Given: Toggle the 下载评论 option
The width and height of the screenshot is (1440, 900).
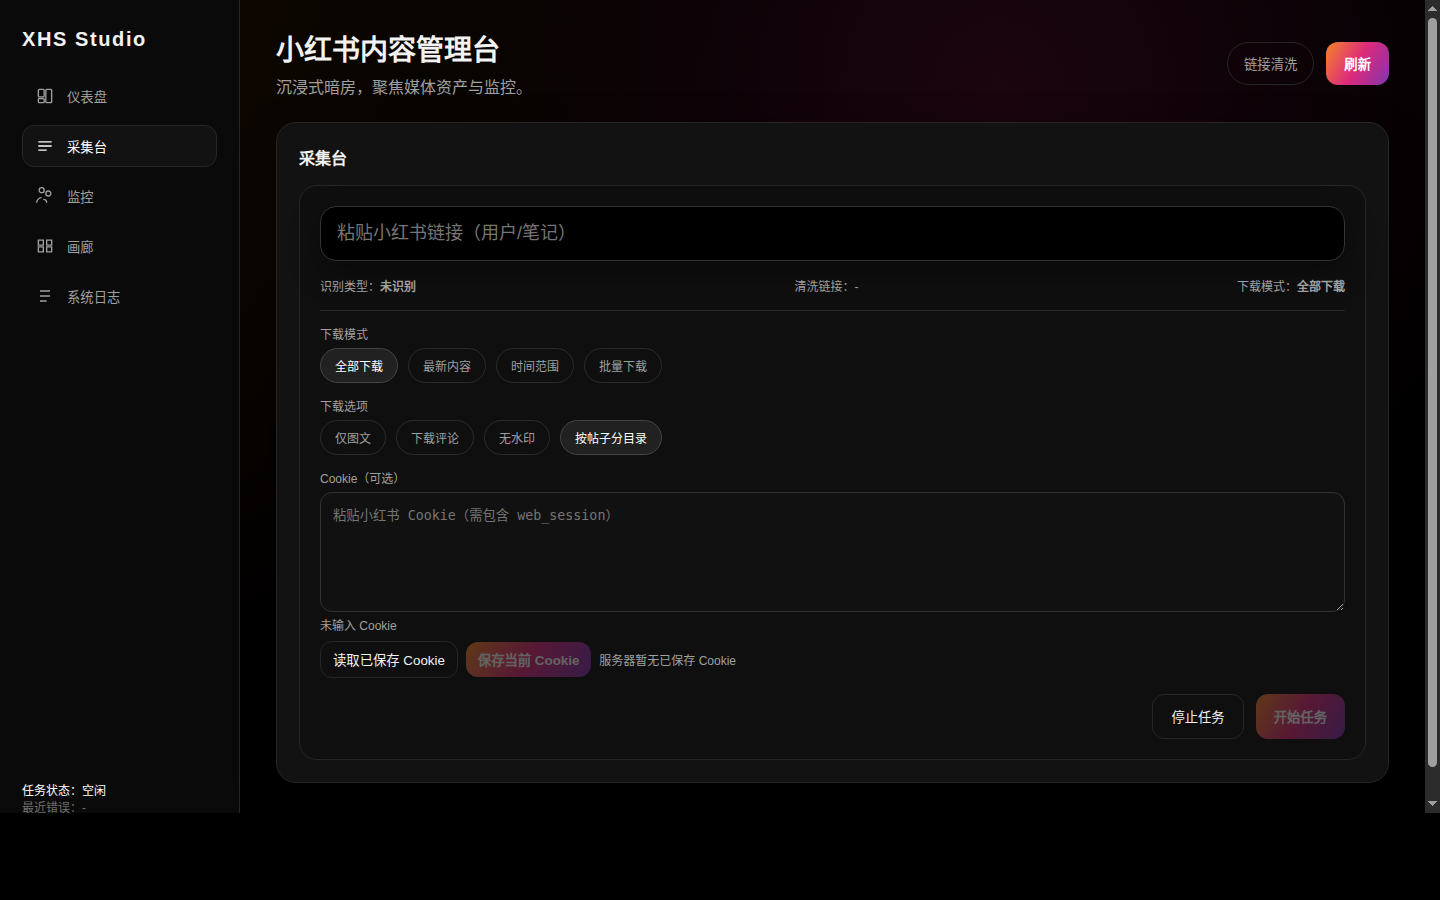Looking at the screenshot, I should (x=435, y=438).
